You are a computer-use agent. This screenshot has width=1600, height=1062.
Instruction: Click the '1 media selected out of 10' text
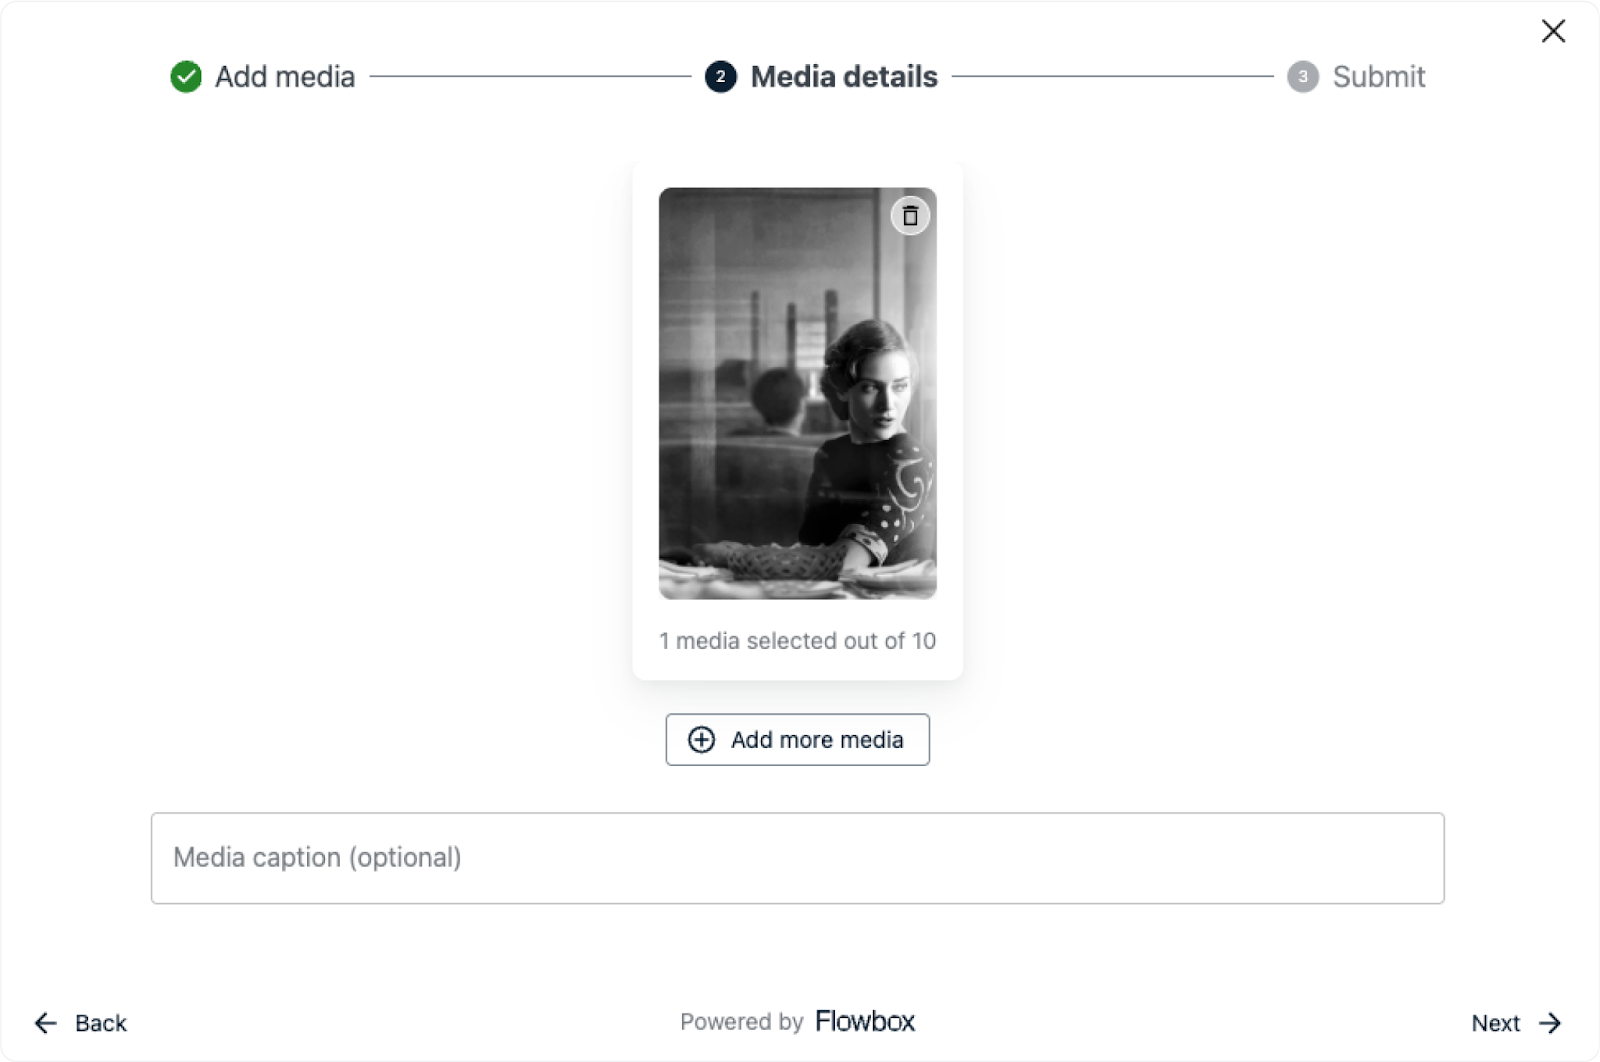click(x=797, y=641)
